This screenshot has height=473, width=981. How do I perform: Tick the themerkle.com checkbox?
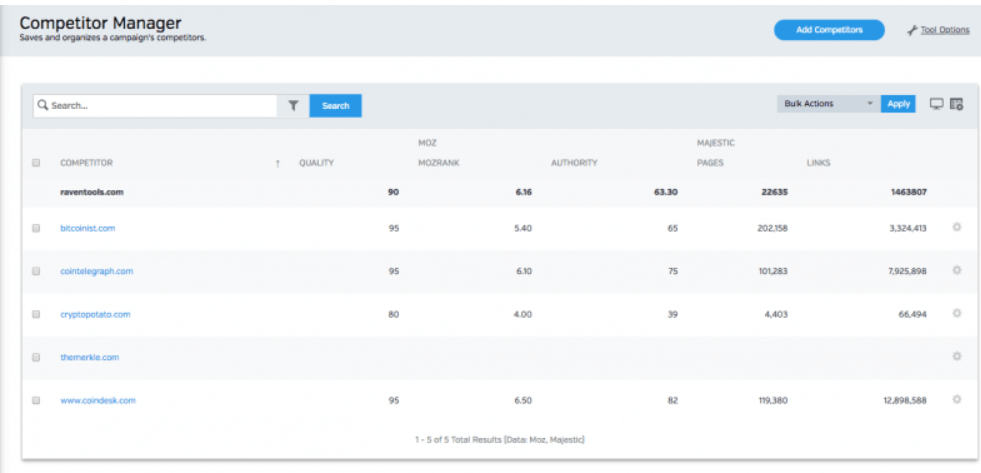pos(36,357)
